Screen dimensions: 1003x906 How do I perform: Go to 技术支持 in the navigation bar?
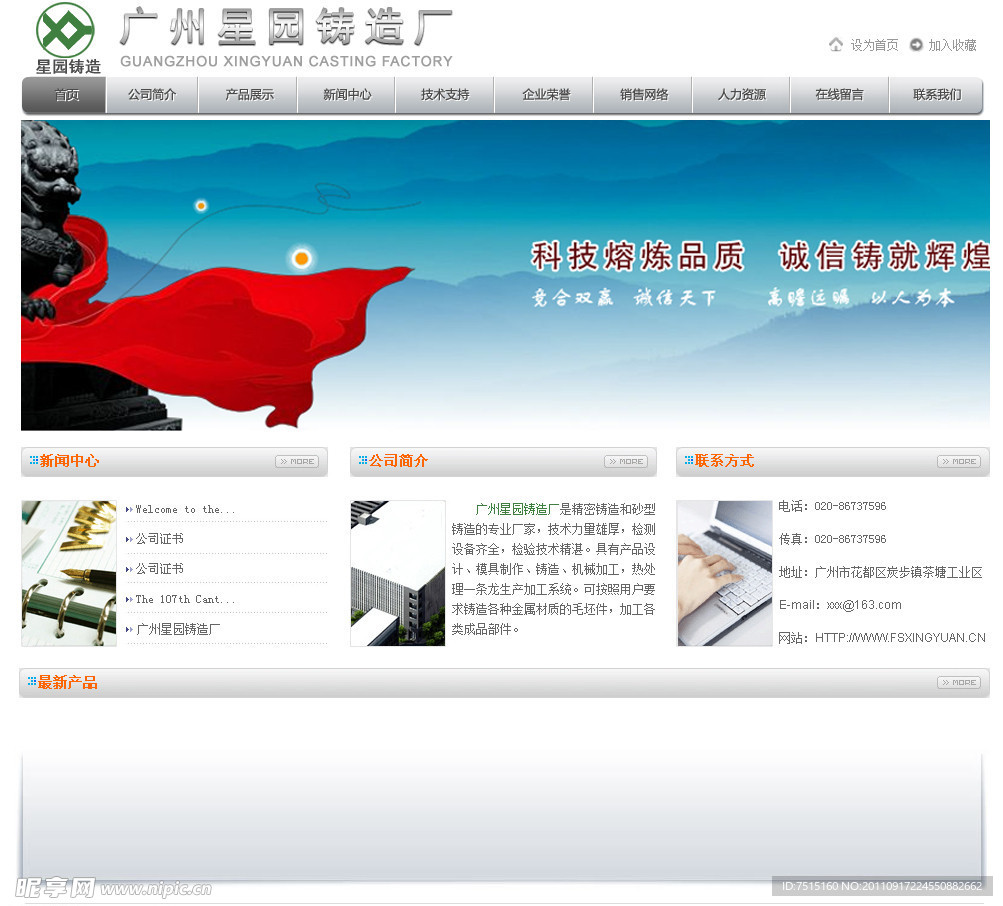tap(445, 95)
